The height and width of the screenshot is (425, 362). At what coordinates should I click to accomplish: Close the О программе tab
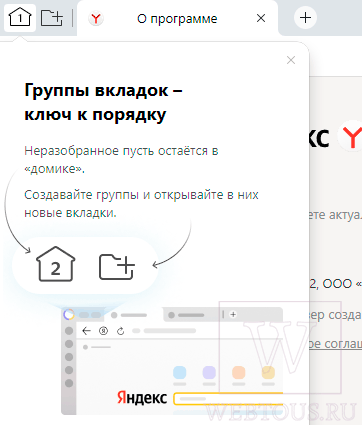(261, 18)
